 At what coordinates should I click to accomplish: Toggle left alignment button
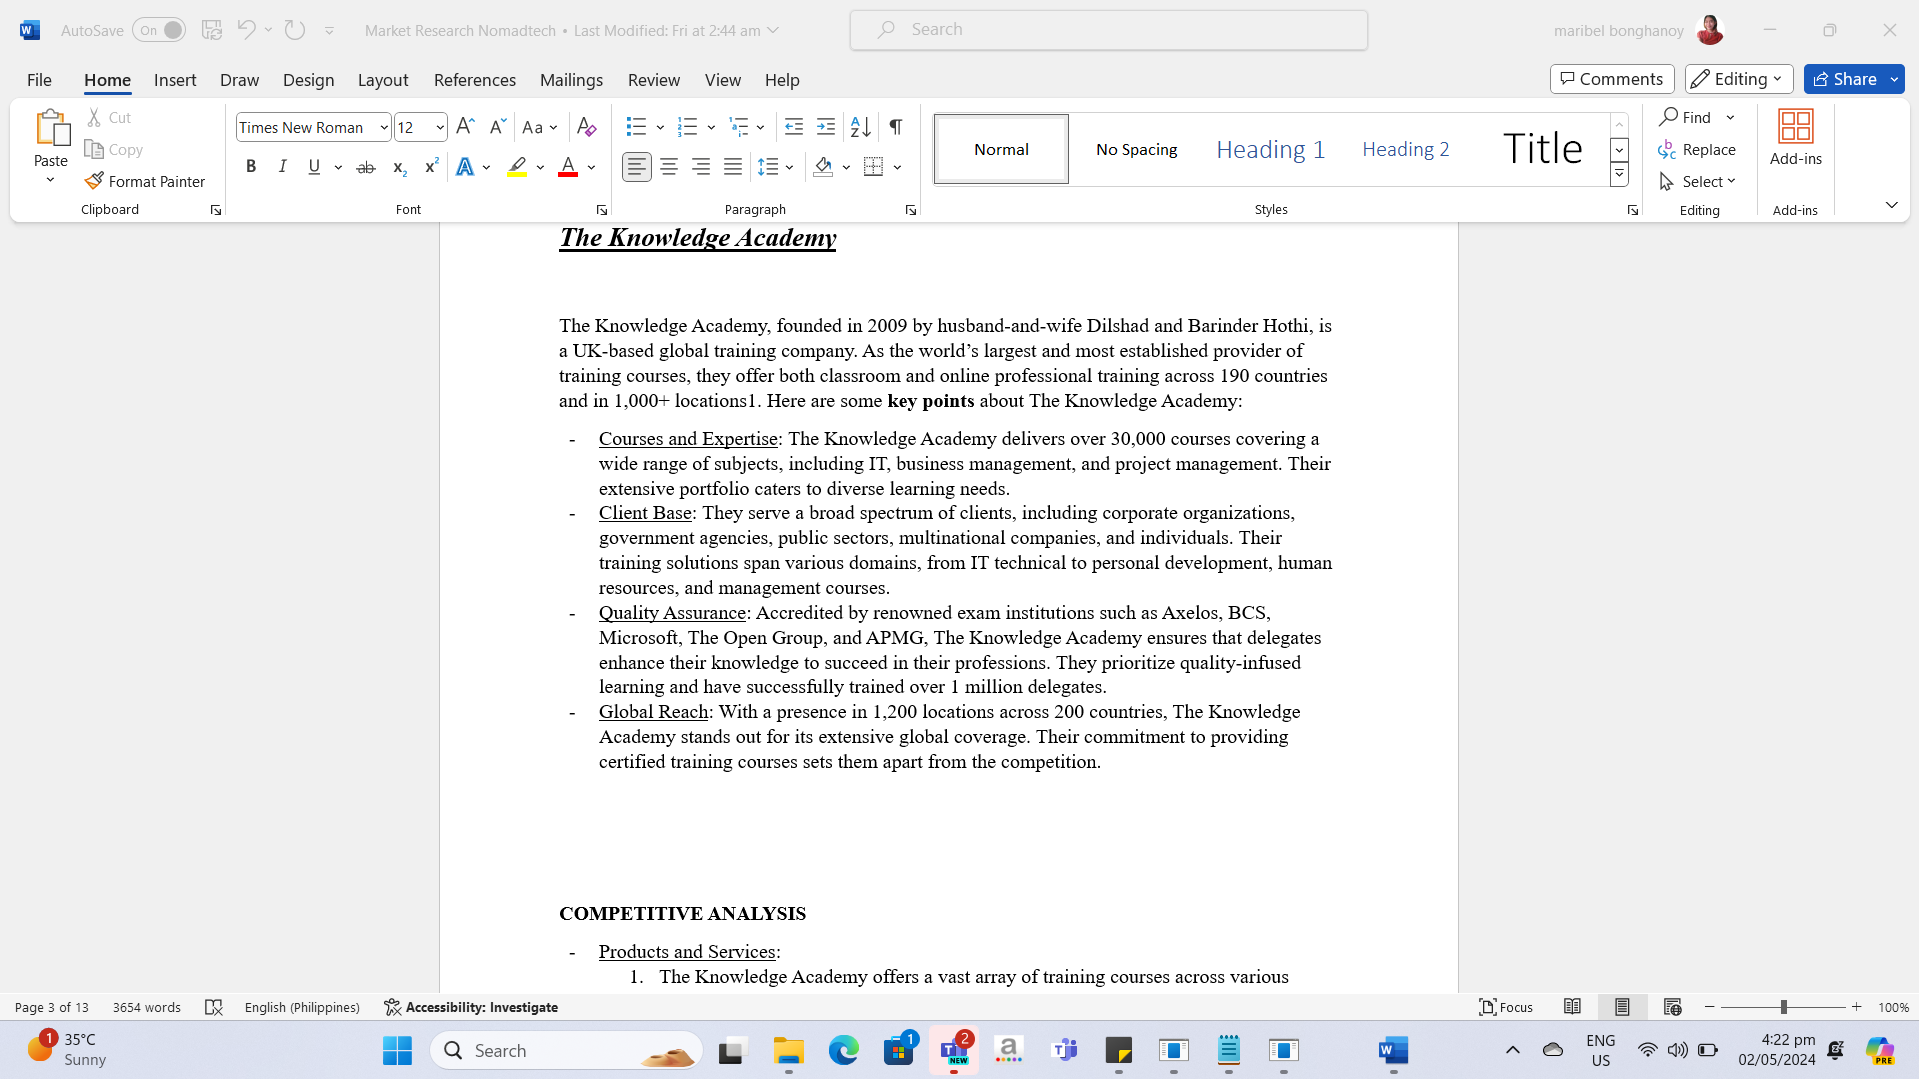(637, 167)
